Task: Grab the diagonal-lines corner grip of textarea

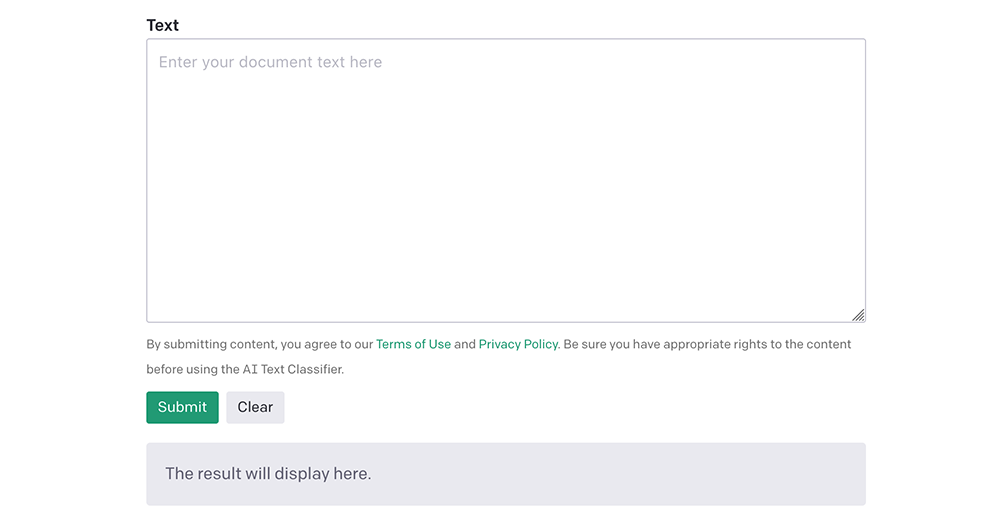Action: pyautogui.click(x=858, y=315)
